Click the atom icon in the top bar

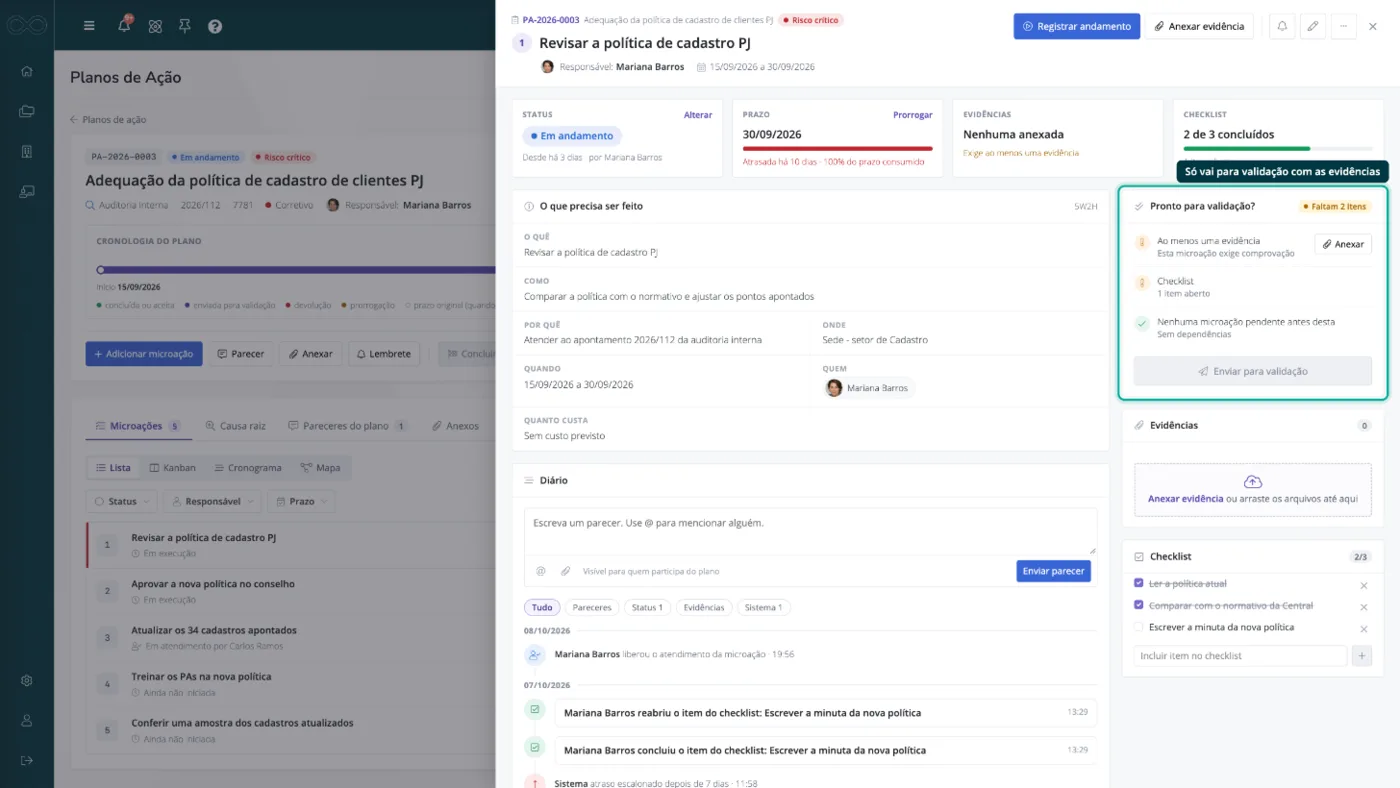[x=155, y=26]
